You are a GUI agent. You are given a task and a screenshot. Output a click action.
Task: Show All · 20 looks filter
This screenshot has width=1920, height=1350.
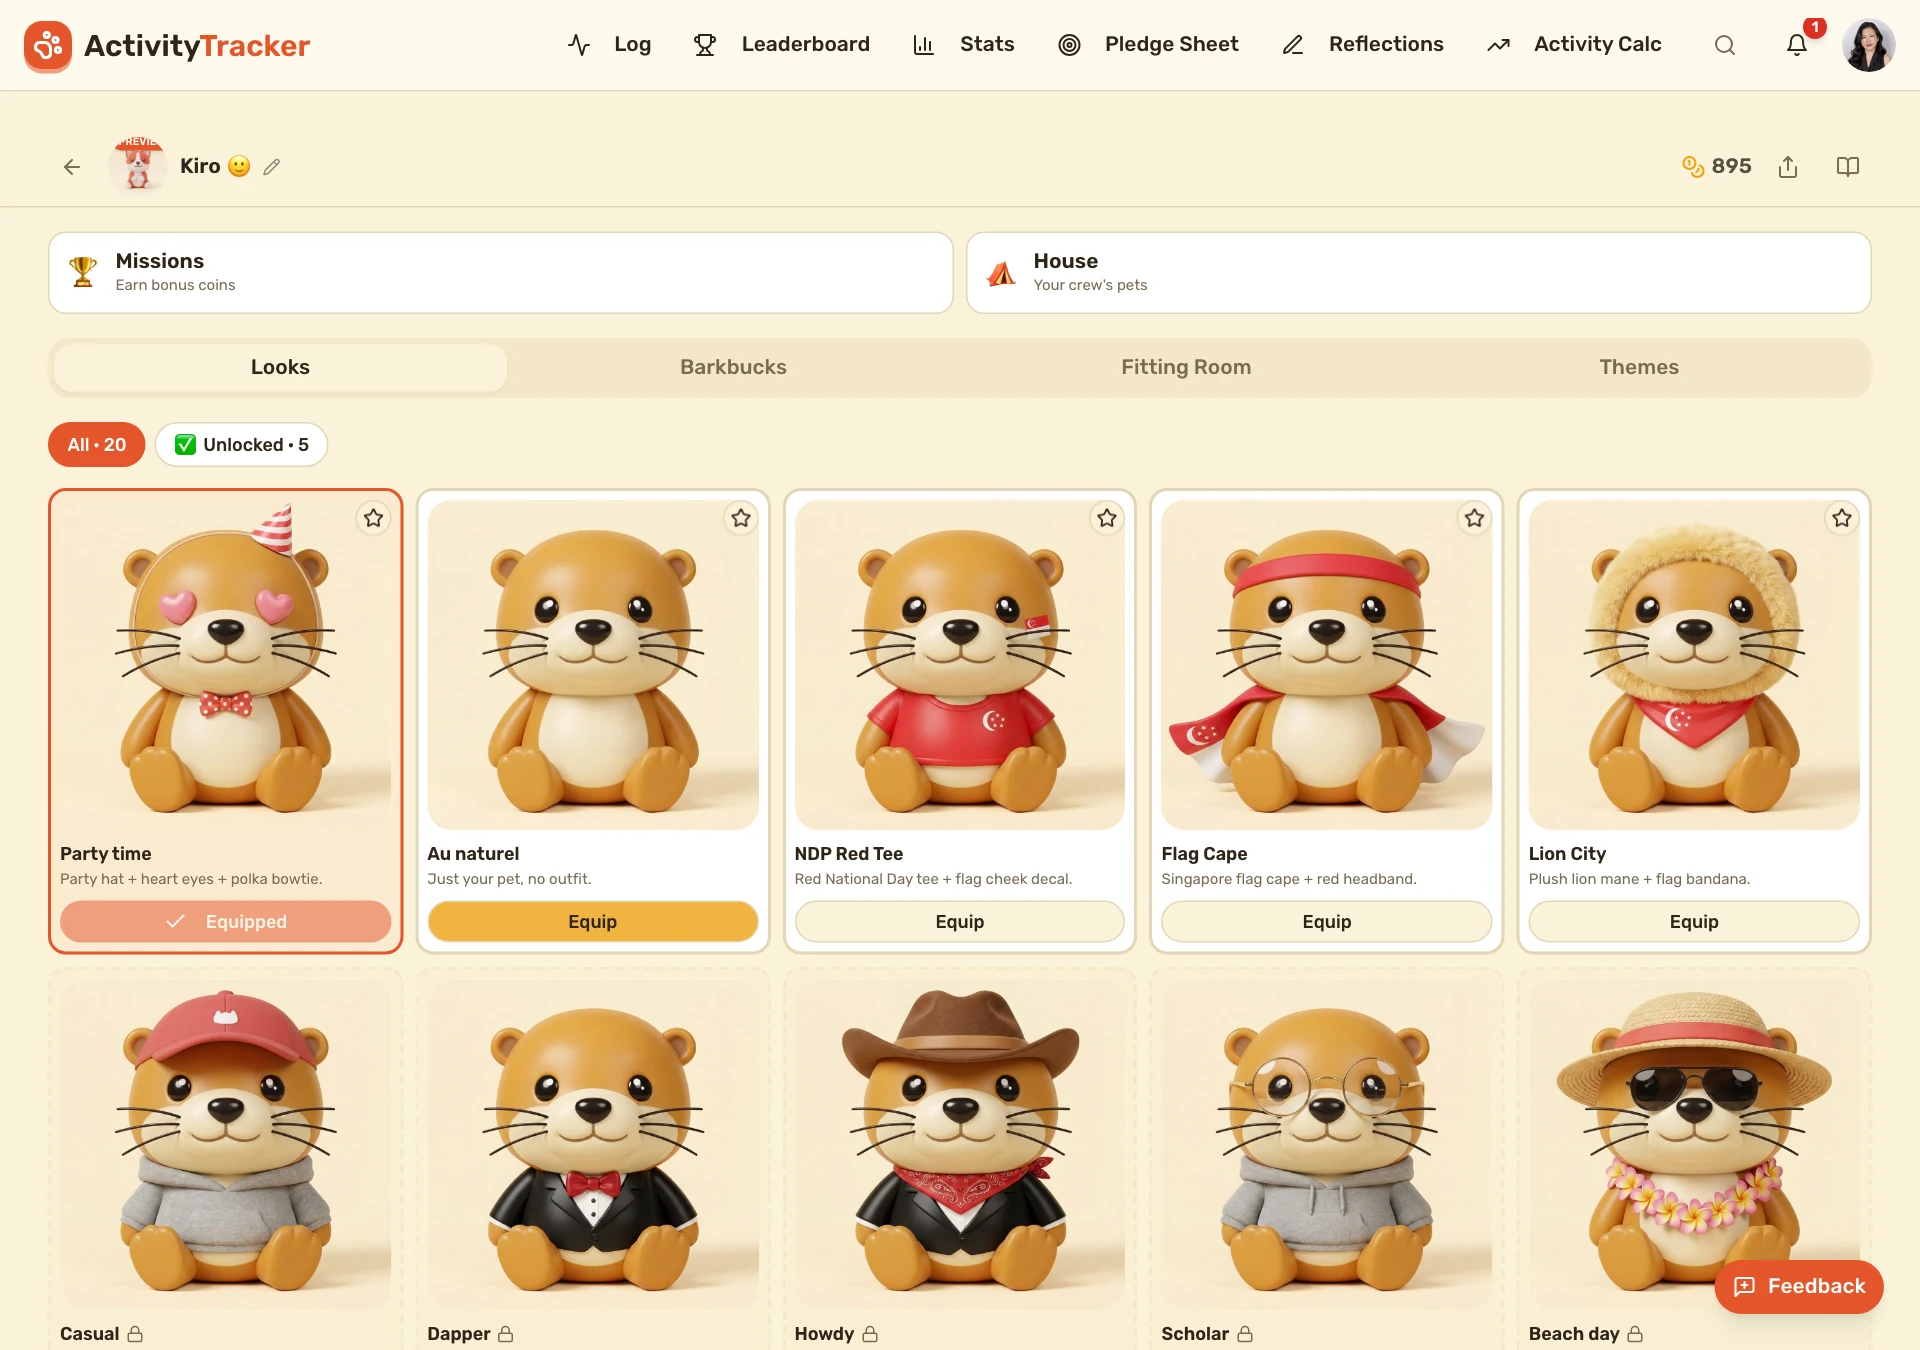click(x=97, y=445)
